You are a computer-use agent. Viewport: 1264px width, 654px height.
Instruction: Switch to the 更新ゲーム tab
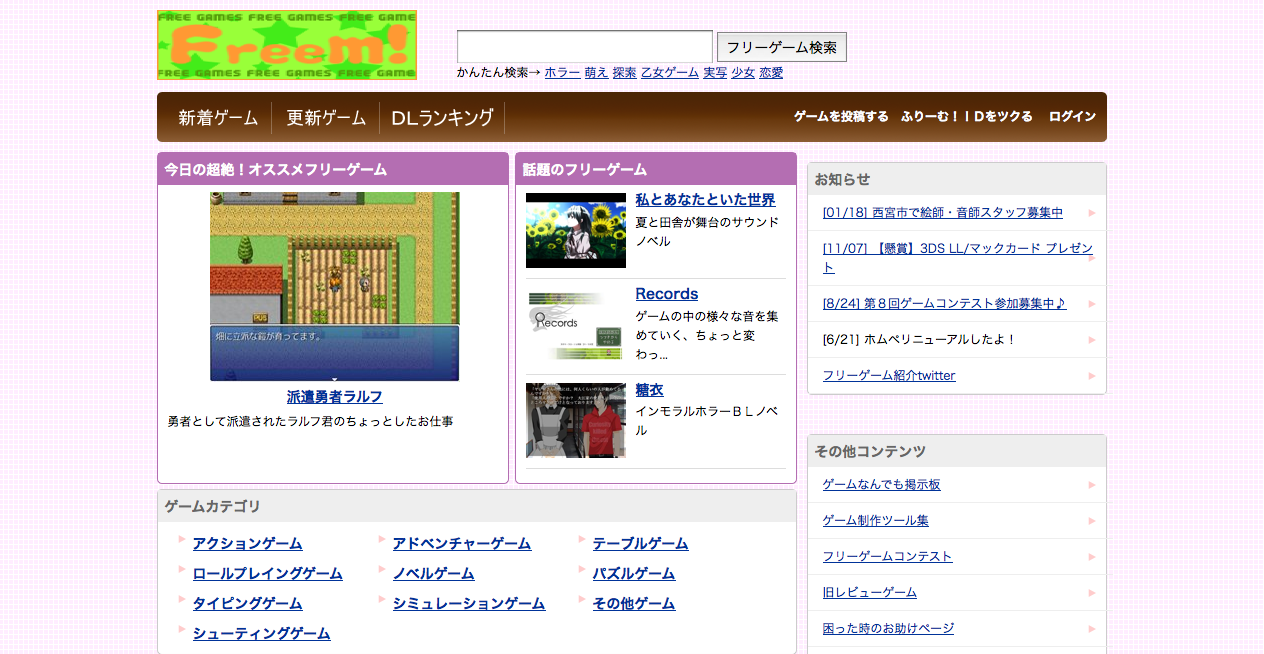[326, 118]
